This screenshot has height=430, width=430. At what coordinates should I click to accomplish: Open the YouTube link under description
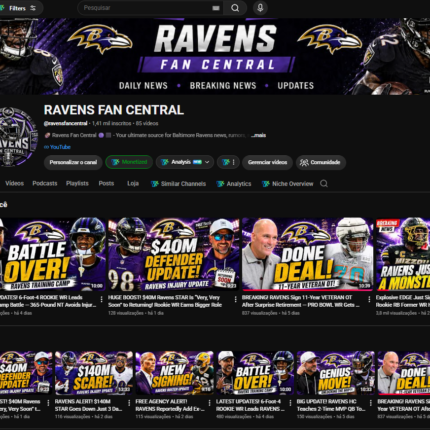pyautogui.click(x=57, y=147)
